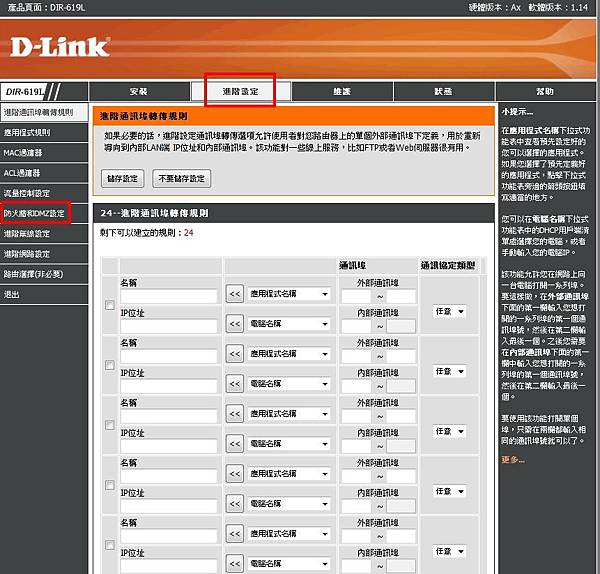
Task: Click the << button beside fourth rule's 應用程式名稱
Action: point(235,474)
